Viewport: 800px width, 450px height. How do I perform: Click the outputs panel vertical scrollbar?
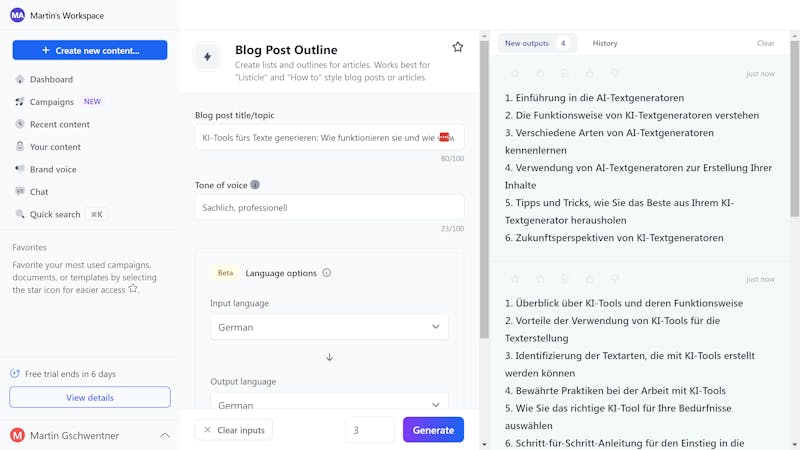(795, 129)
